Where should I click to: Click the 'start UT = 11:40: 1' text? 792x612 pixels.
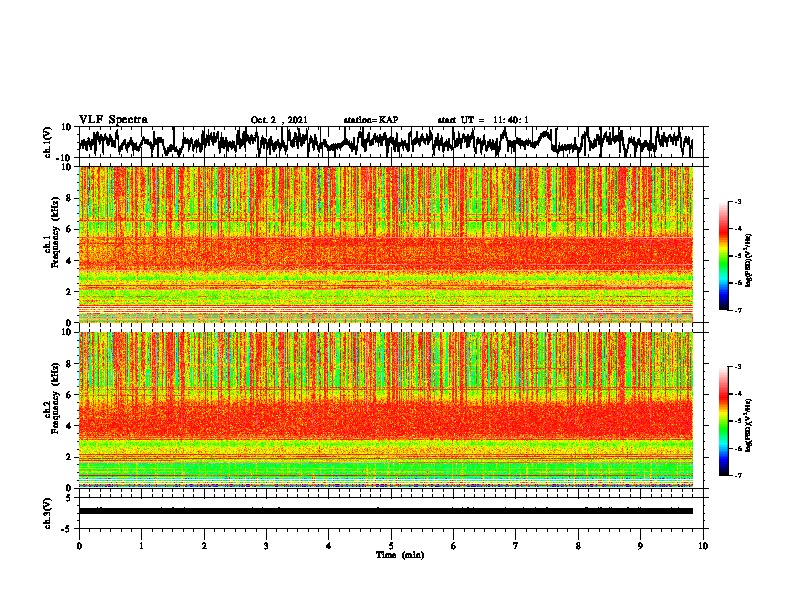click(x=483, y=120)
